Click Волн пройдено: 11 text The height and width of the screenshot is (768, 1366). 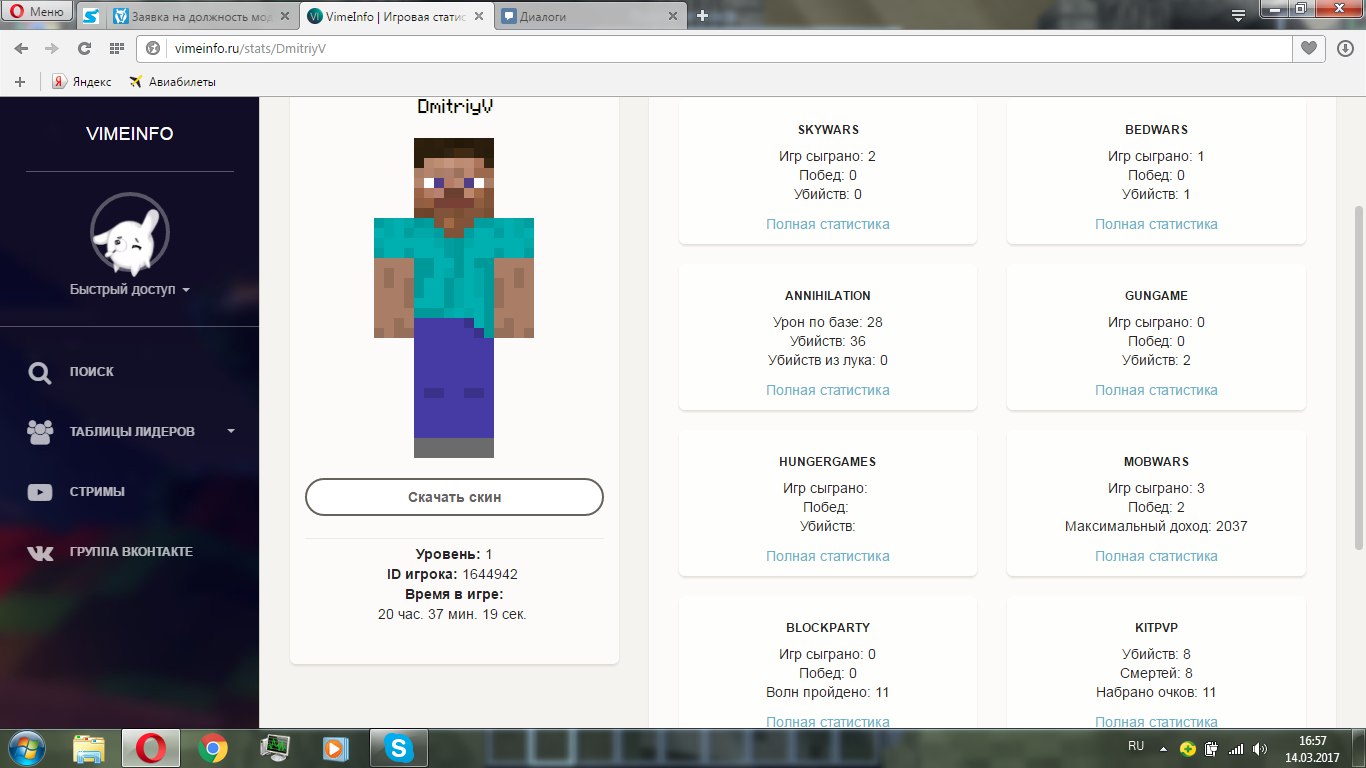(828, 692)
